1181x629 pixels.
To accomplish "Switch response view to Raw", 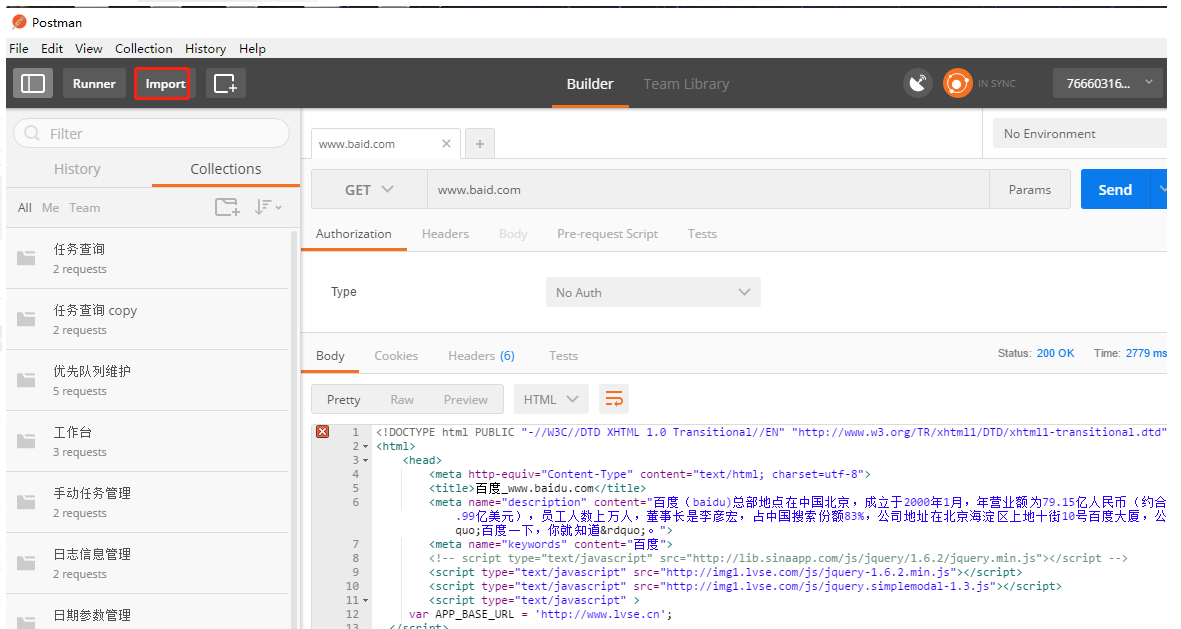I will 402,399.
